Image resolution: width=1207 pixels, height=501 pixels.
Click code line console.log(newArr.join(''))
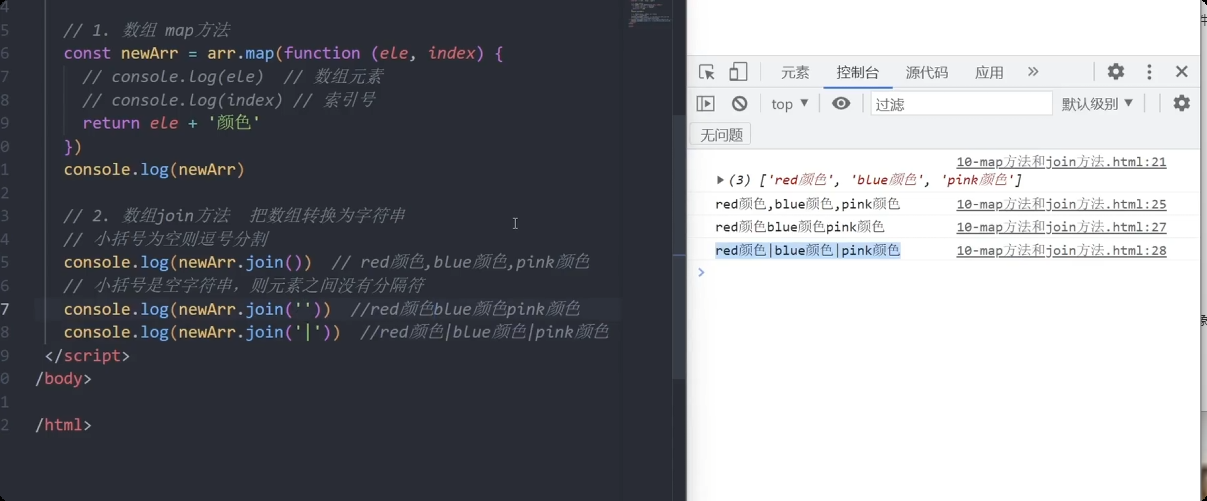coord(197,309)
